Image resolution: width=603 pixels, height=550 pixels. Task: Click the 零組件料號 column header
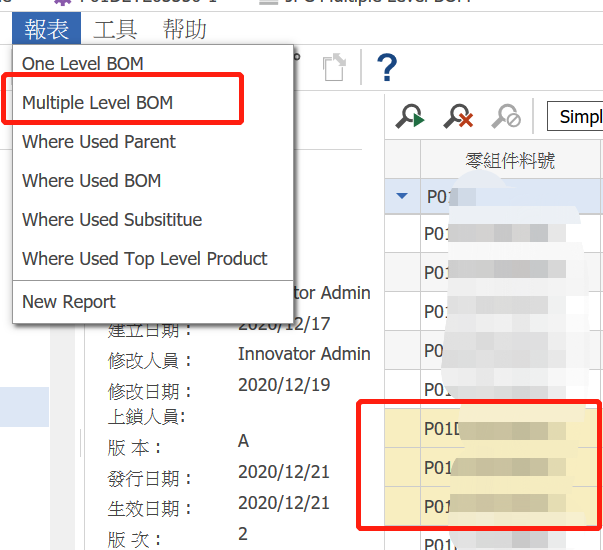[510, 160]
